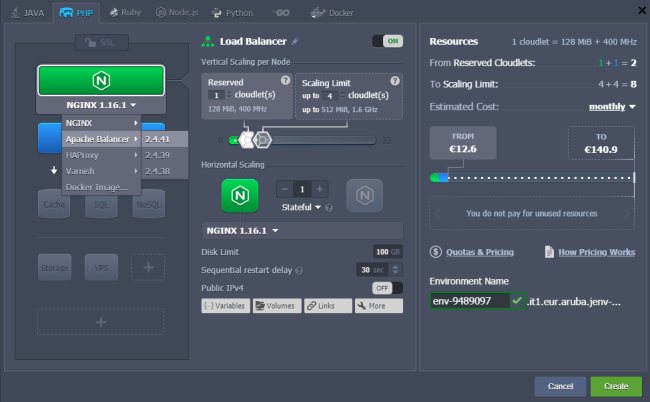The image size is (650, 402).
Task: Open help icon next to Stateful
Action: point(329,208)
